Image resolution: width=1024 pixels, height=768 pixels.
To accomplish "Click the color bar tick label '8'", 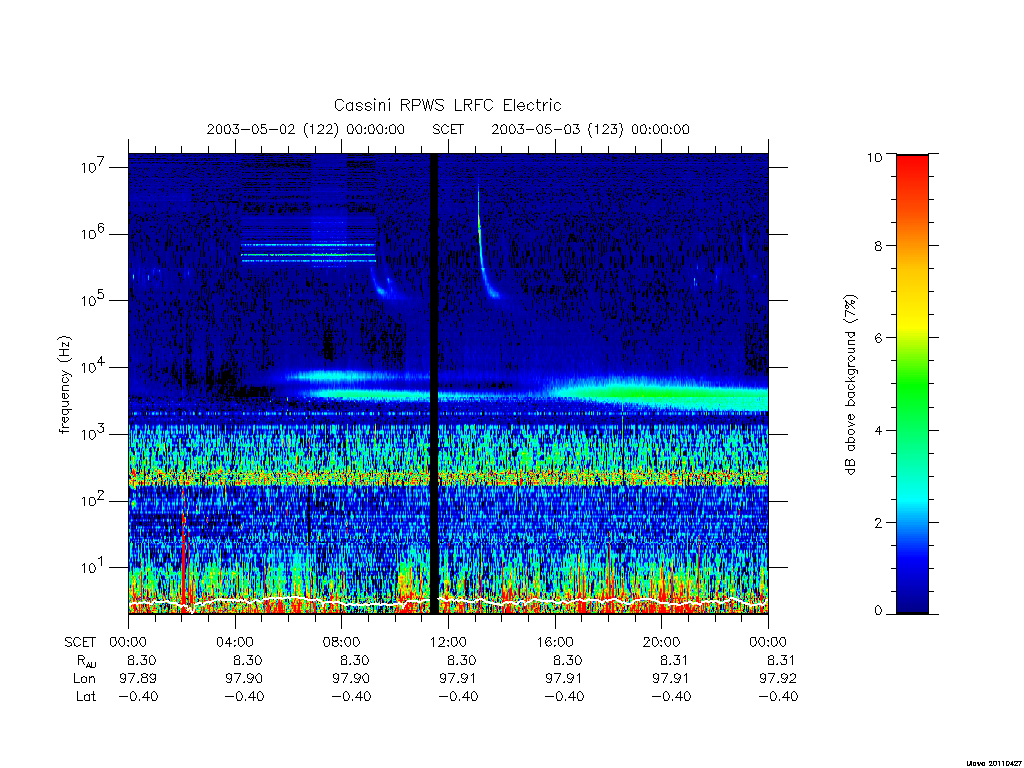I will (x=878, y=246).
